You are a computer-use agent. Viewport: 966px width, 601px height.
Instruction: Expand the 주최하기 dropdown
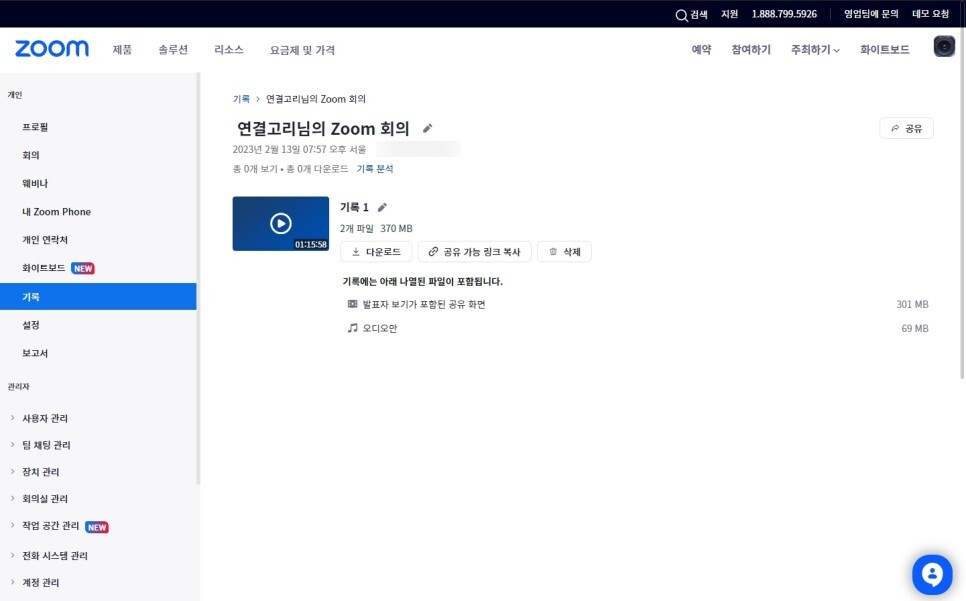815,50
